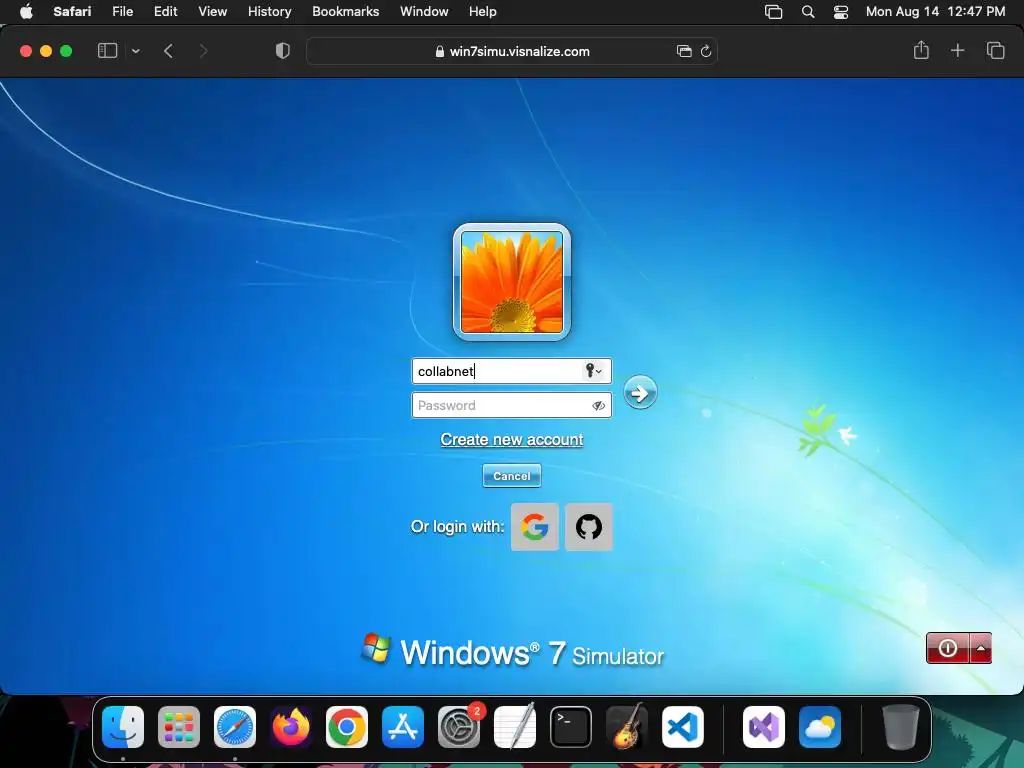Open the Edit menu

click(165, 12)
